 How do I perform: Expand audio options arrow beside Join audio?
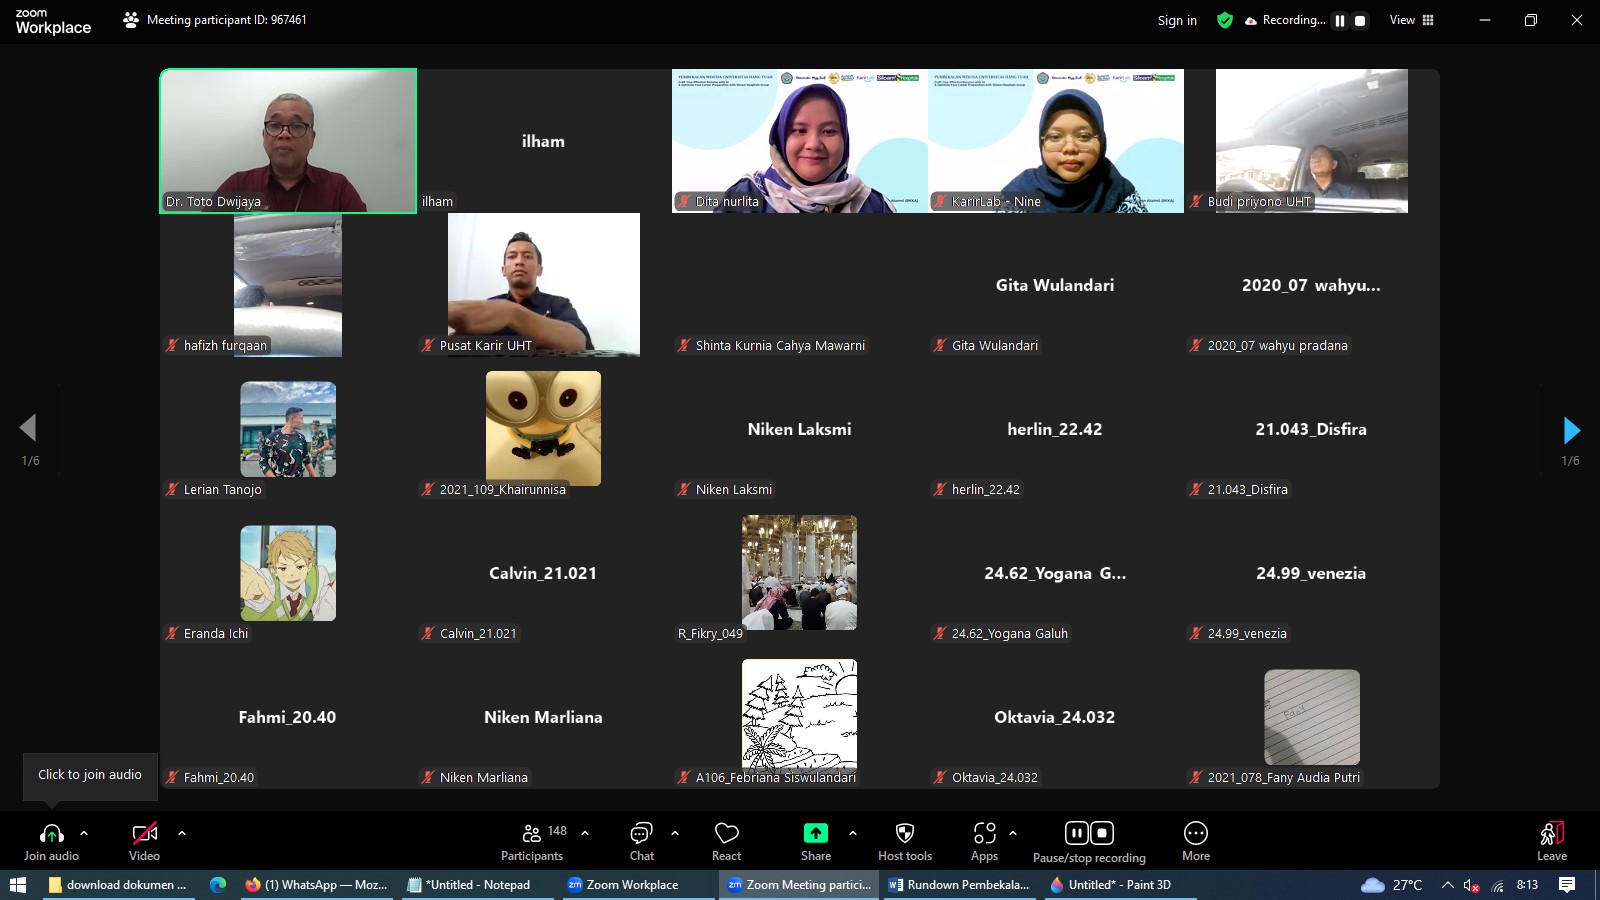pyautogui.click(x=84, y=833)
